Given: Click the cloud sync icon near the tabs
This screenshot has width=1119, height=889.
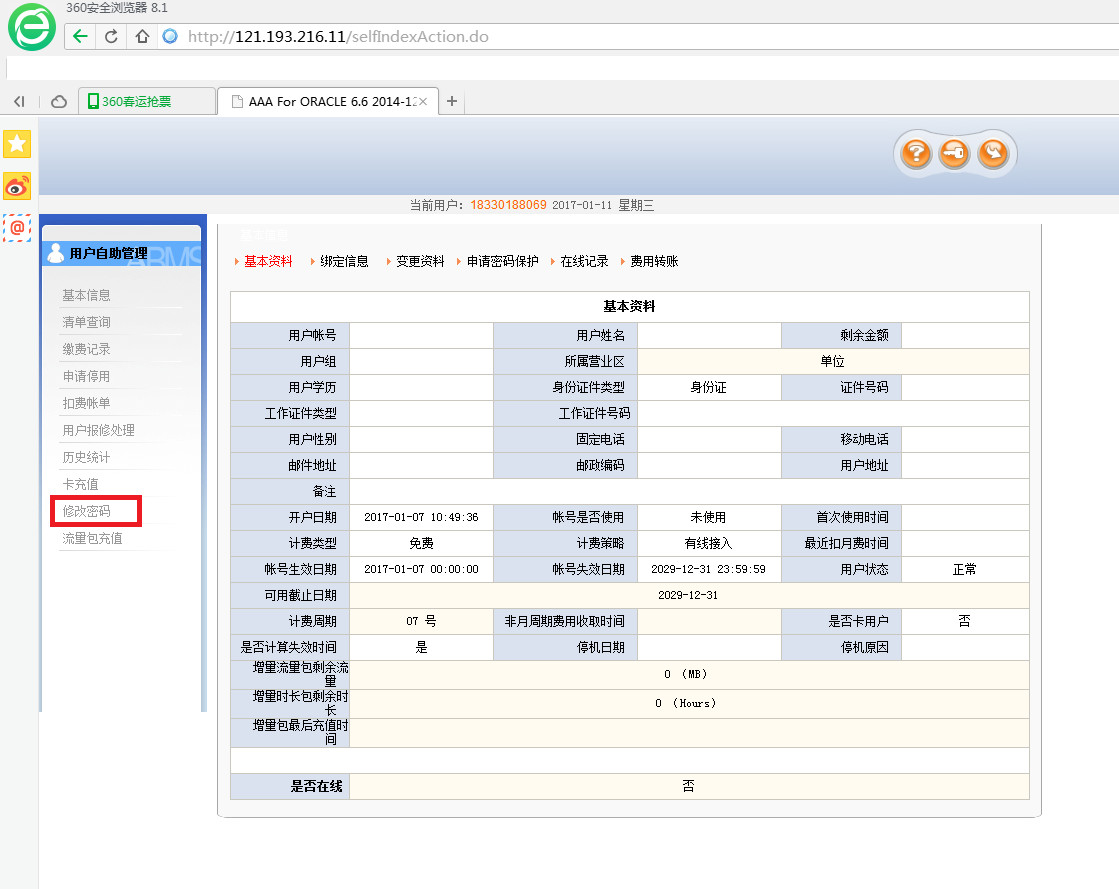Looking at the screenshot, I should tap(58, 101).
